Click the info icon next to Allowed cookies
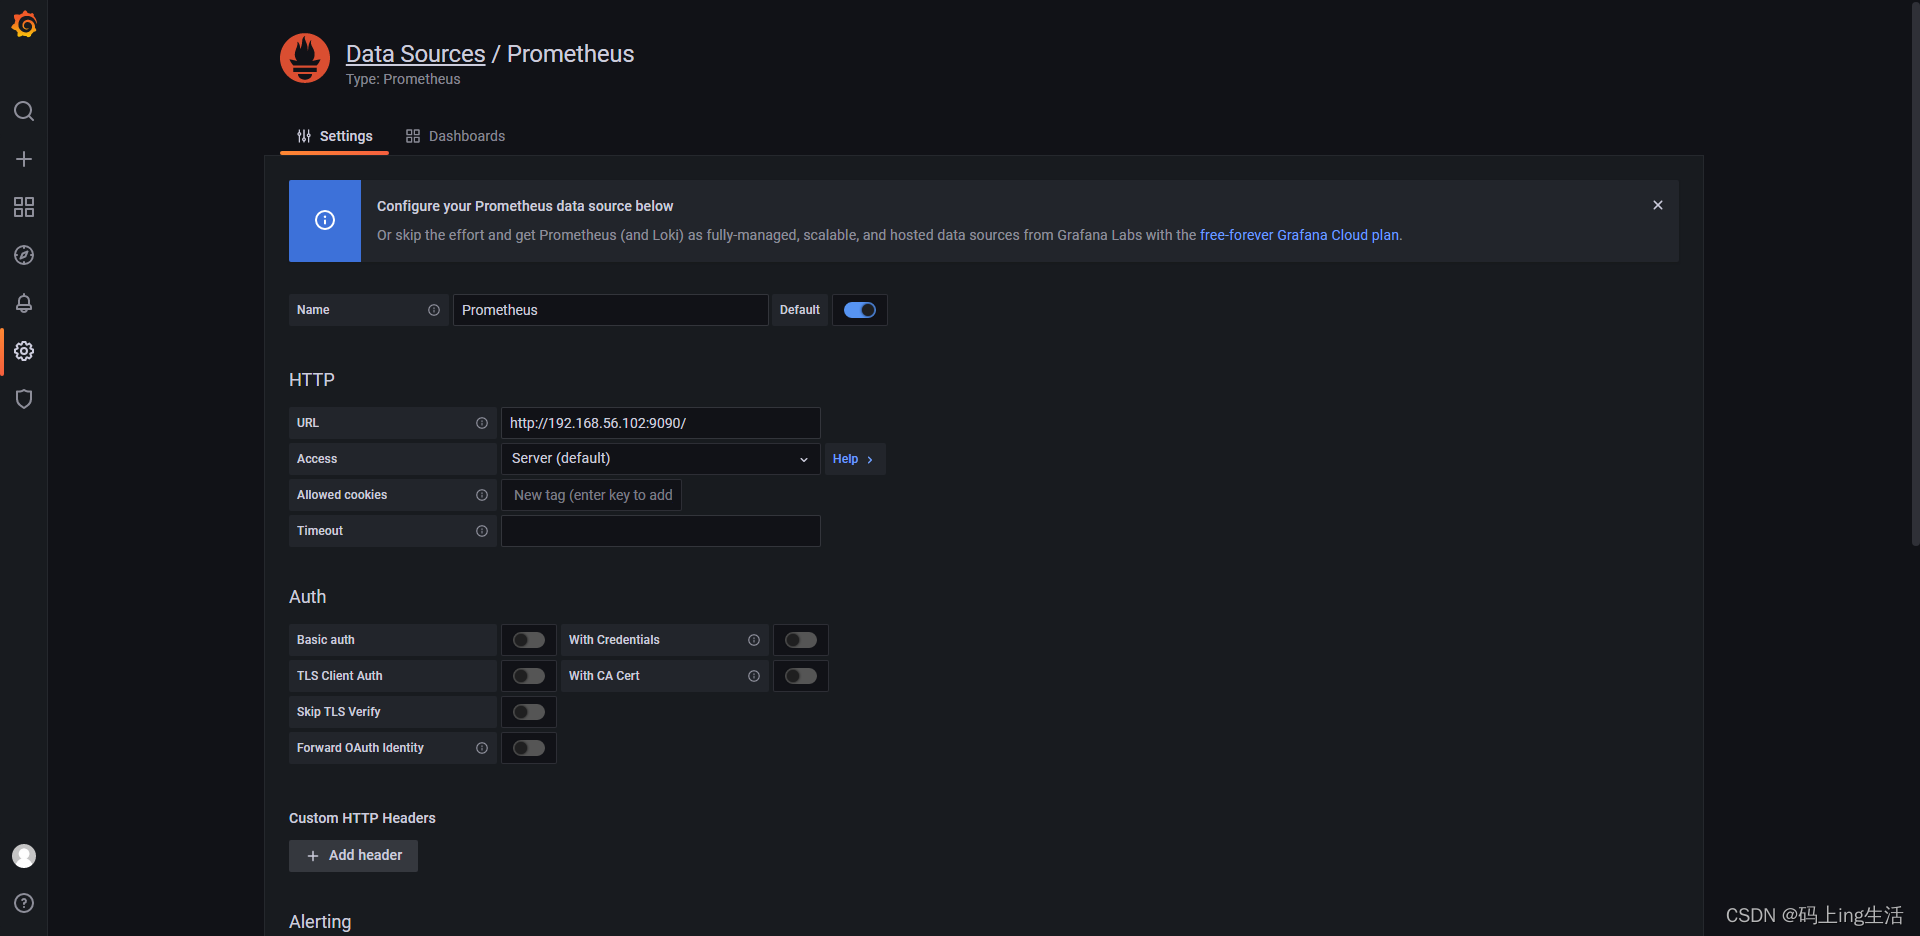The height and width of the screenshot is (936, 1920). [x=482, y=495]
